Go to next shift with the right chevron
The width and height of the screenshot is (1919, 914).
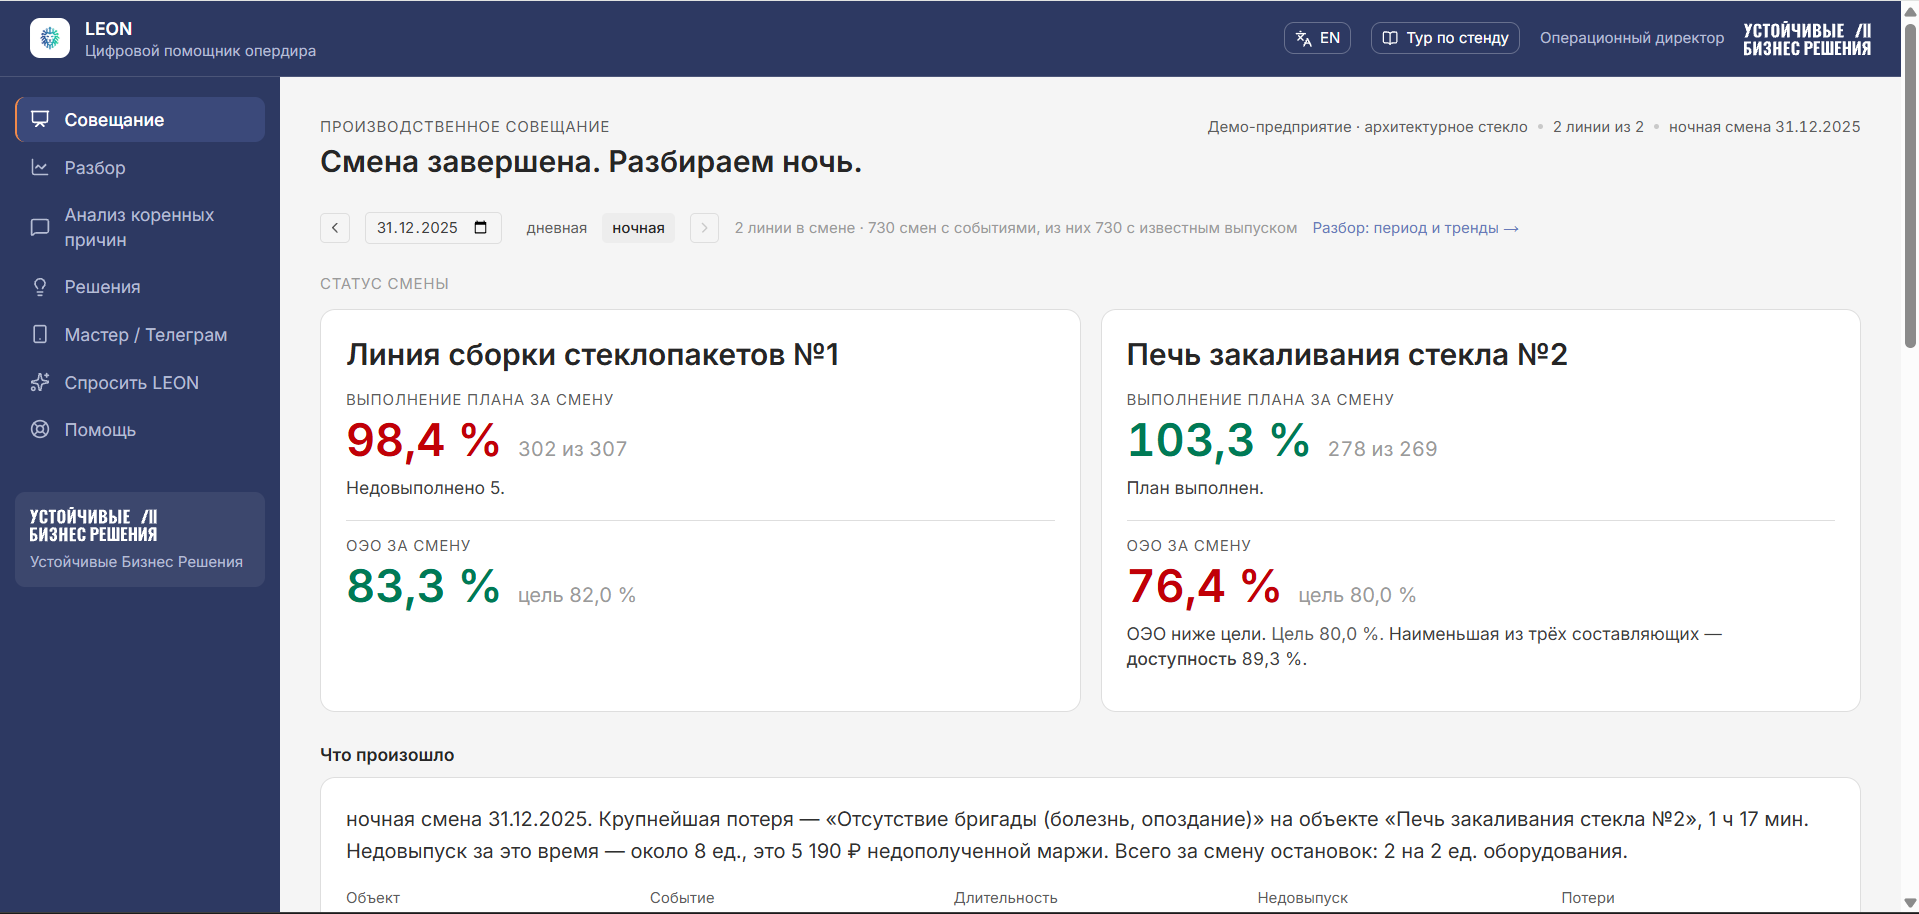(x=704, y=228)
